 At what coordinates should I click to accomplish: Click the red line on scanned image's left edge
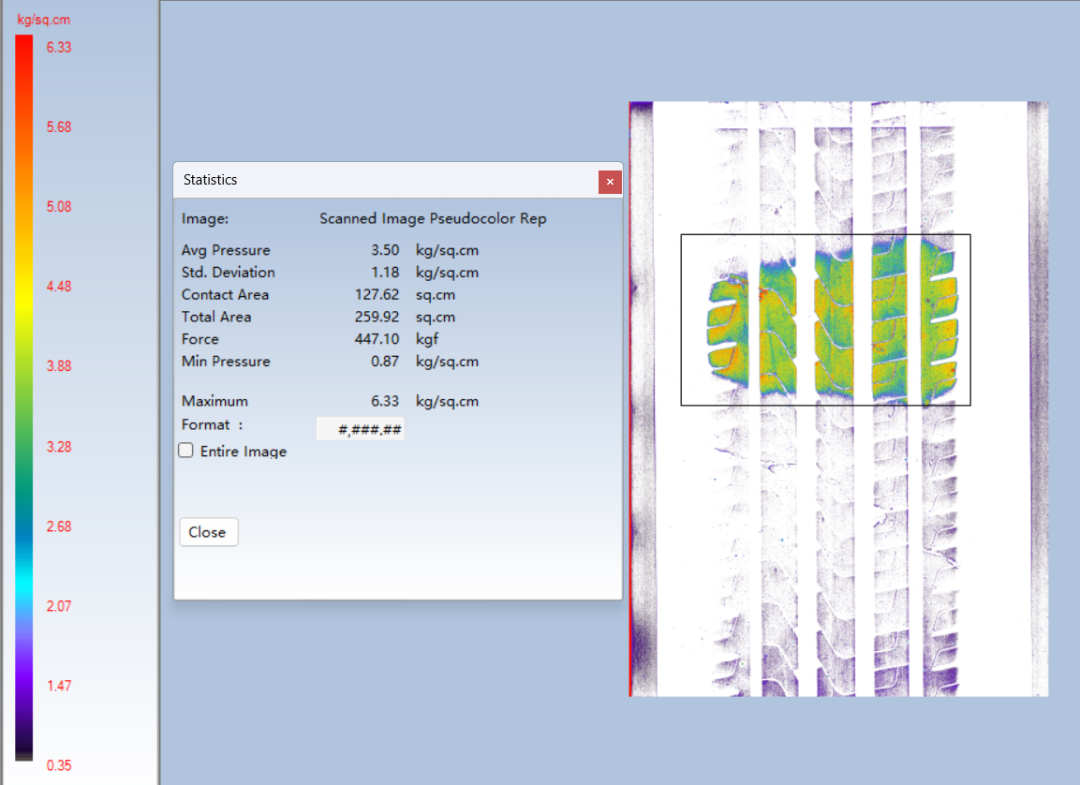point(630,400)
